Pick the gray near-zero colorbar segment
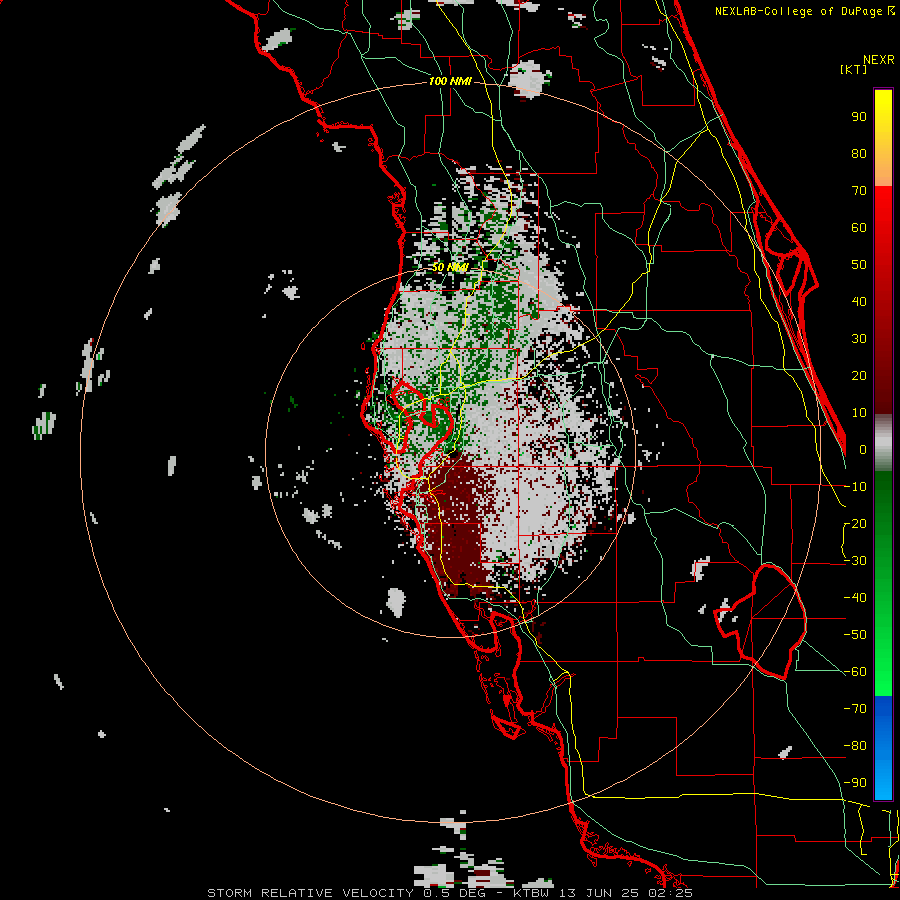Screen dimensions: 900x900 (883, 443)
